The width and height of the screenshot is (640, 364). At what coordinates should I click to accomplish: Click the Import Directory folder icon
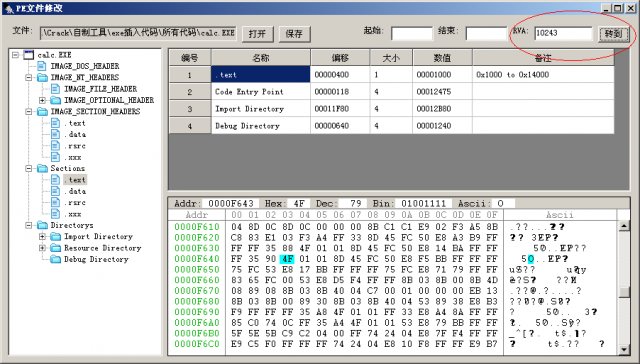56,237
